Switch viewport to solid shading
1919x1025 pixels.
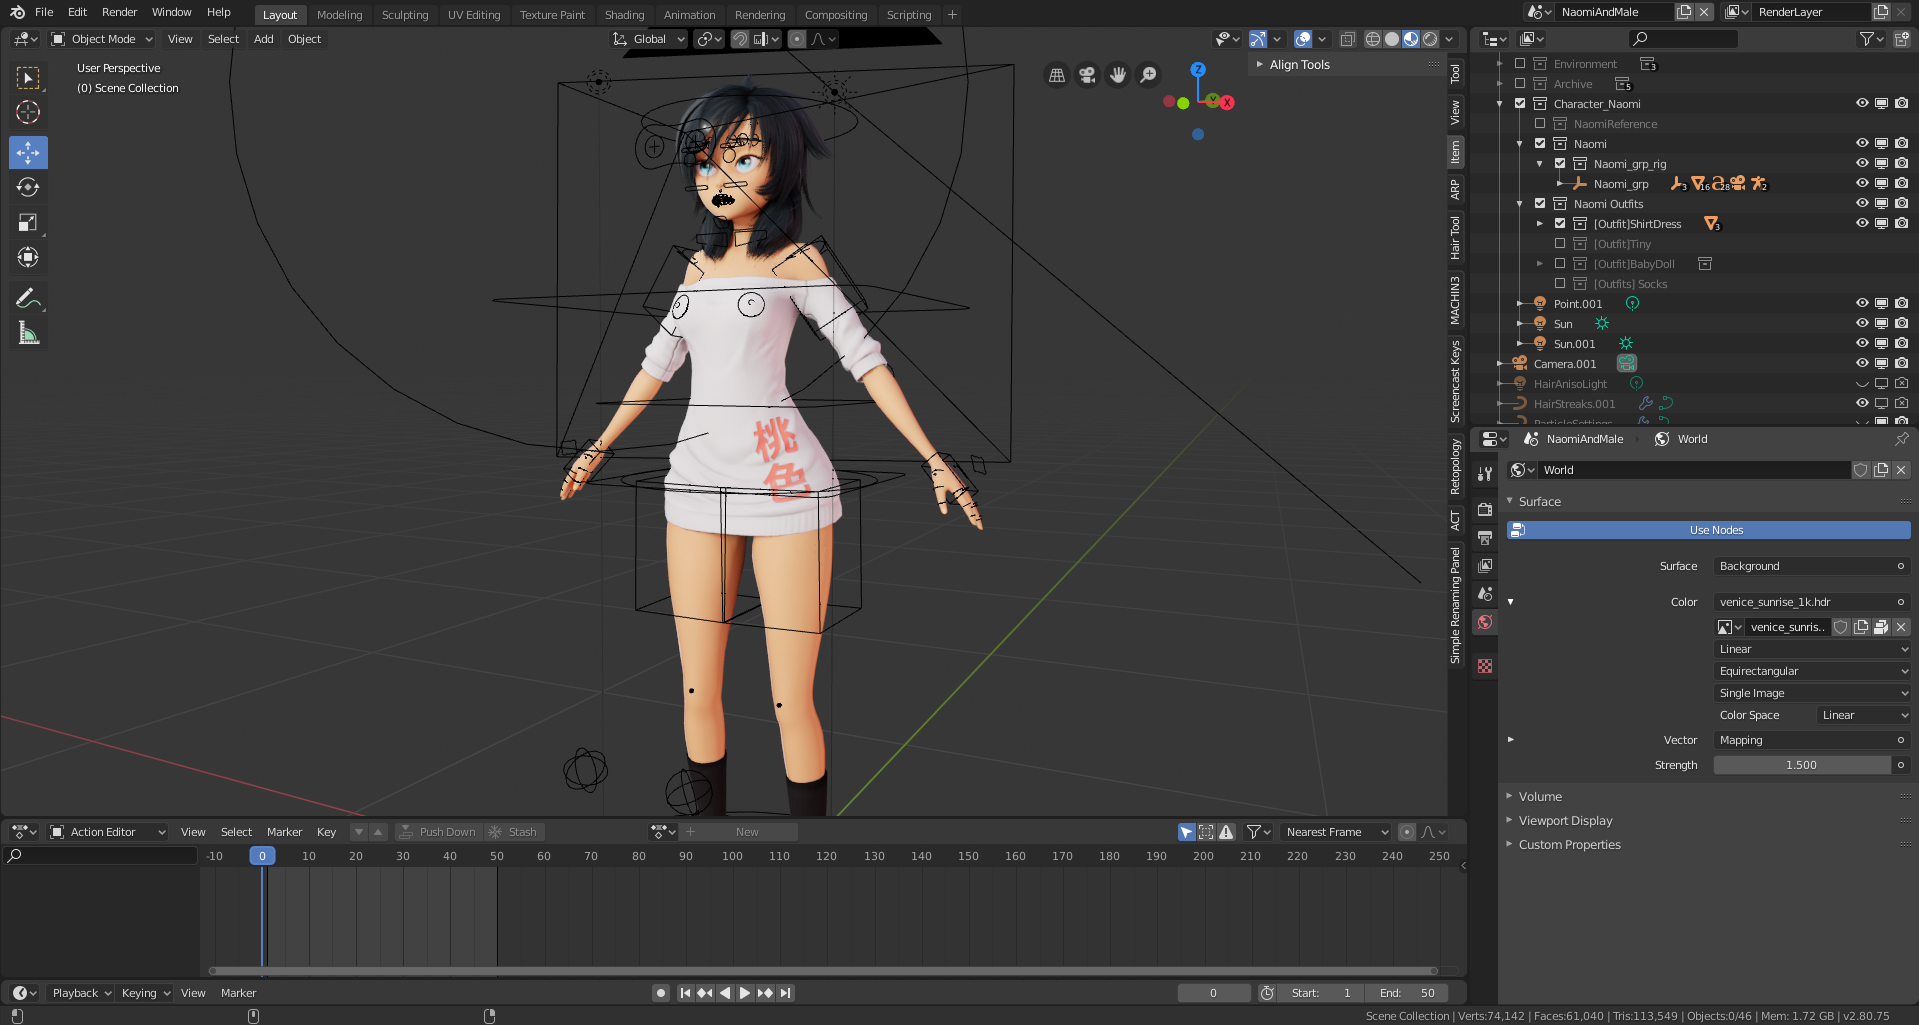(1392, 39)
